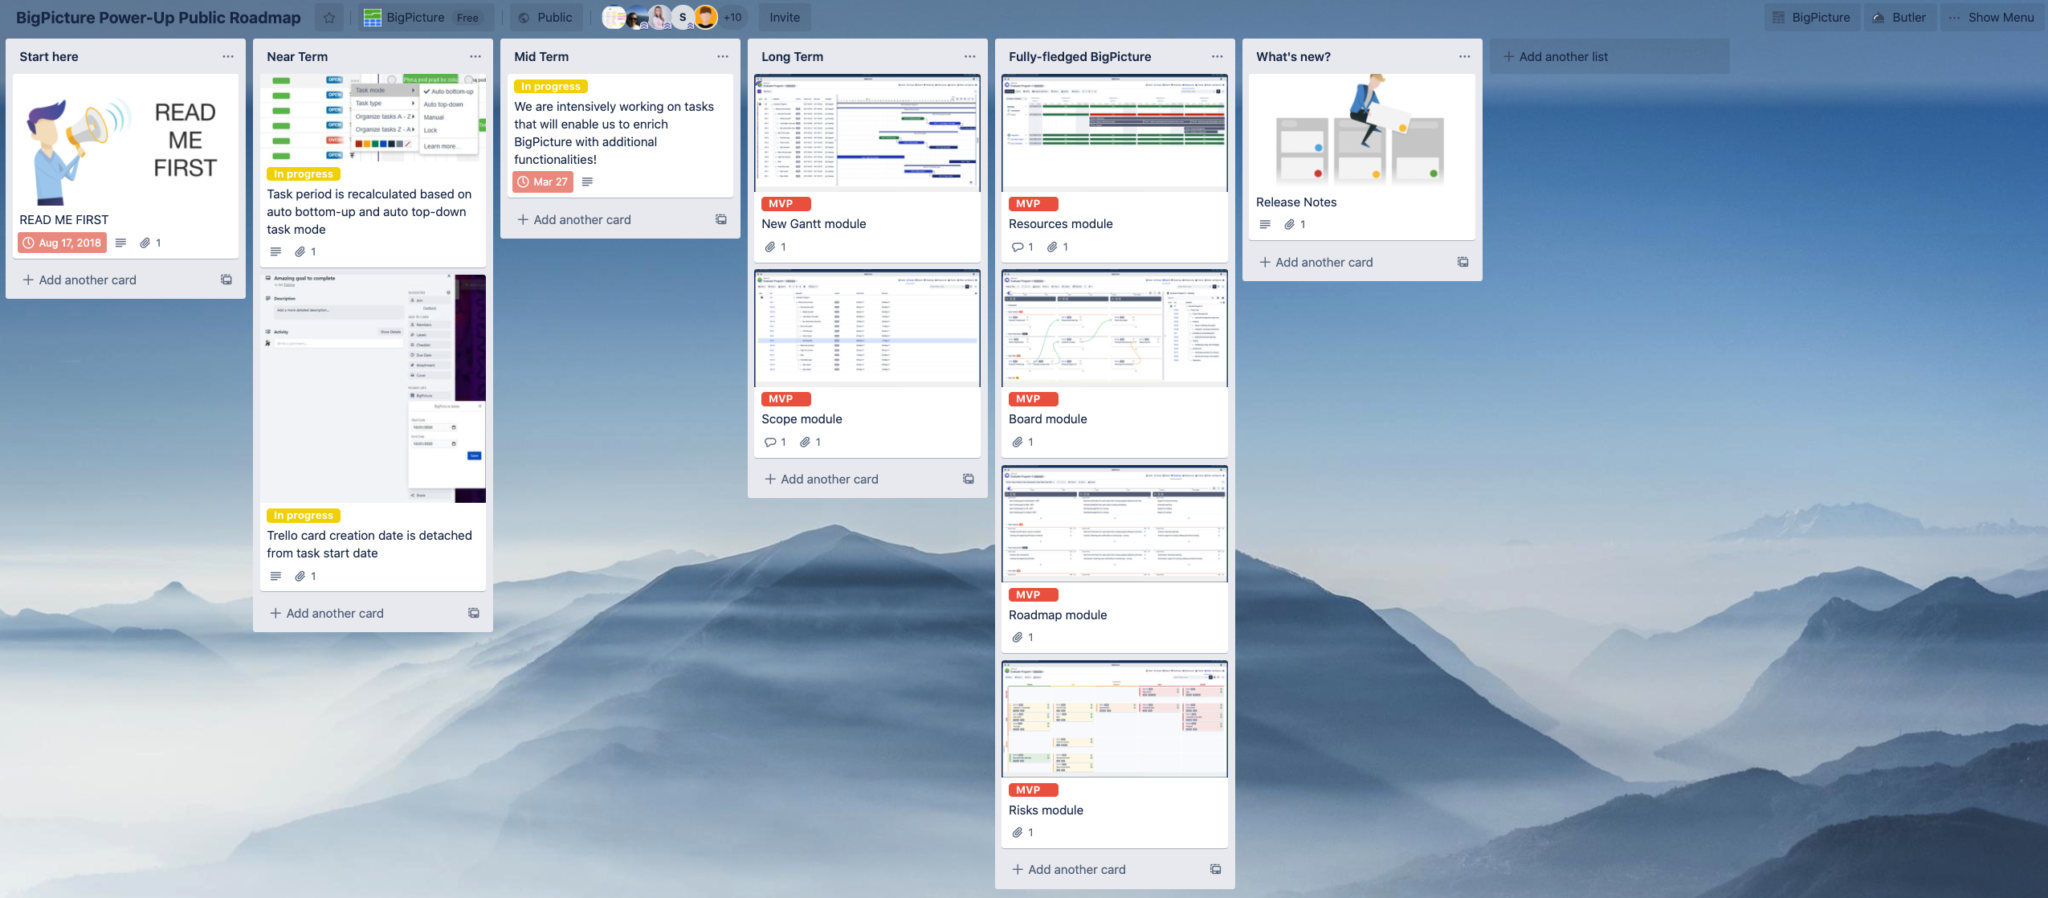The width and height of the screenshot is (2048, 898).
Task: Click attachment icon on Scope module card
Action: coord(805,442)
